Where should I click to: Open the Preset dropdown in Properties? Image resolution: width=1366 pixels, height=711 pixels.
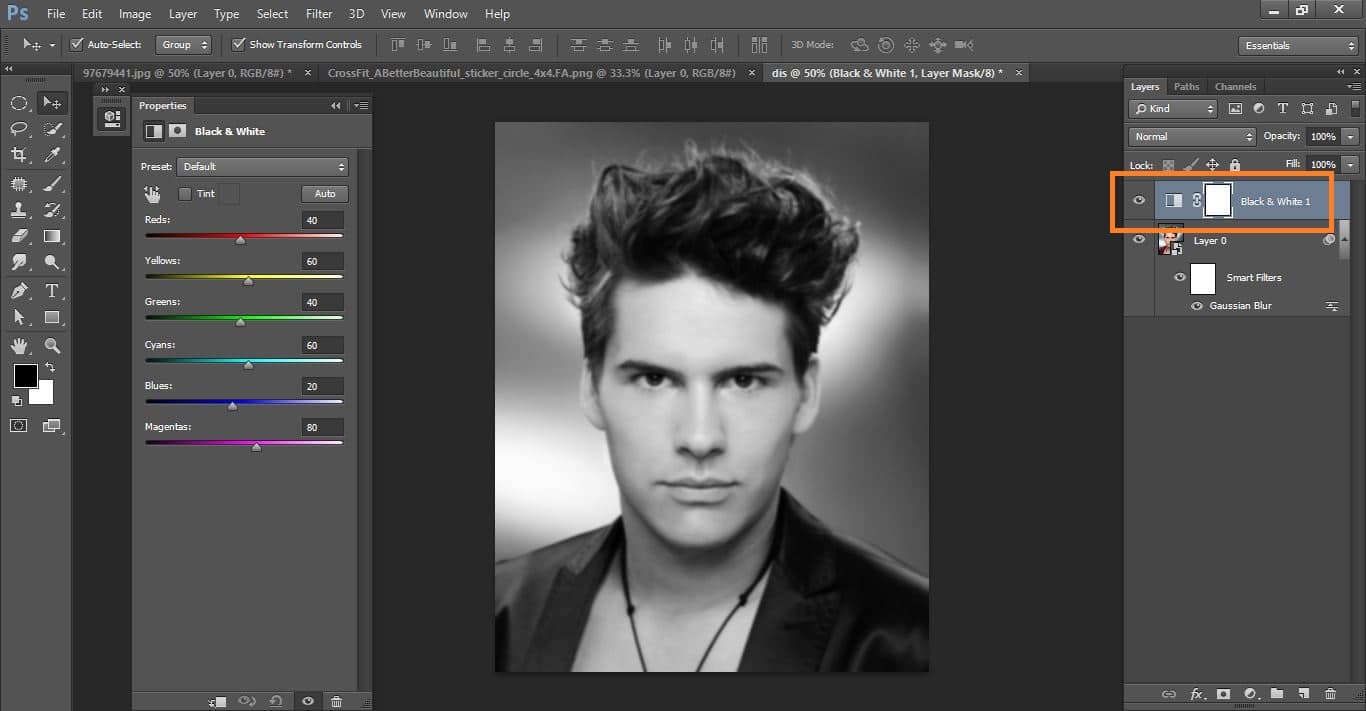point(262,166)
